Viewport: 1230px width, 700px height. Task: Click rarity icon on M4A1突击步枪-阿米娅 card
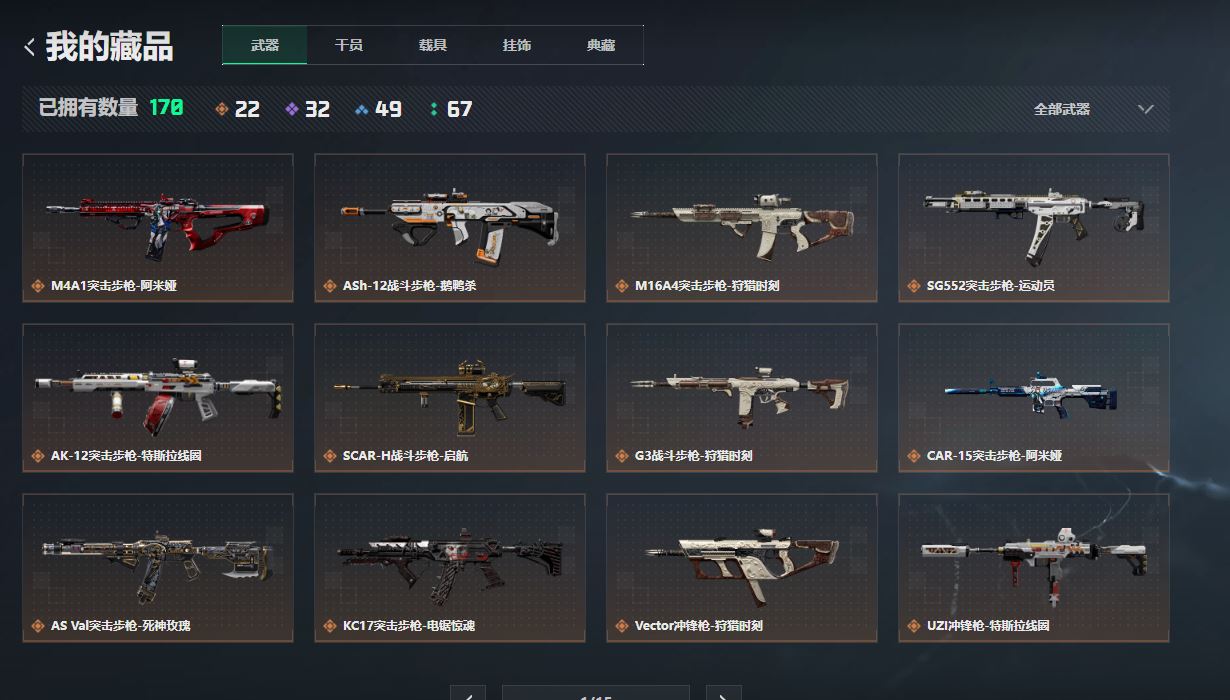pos(38,286)
